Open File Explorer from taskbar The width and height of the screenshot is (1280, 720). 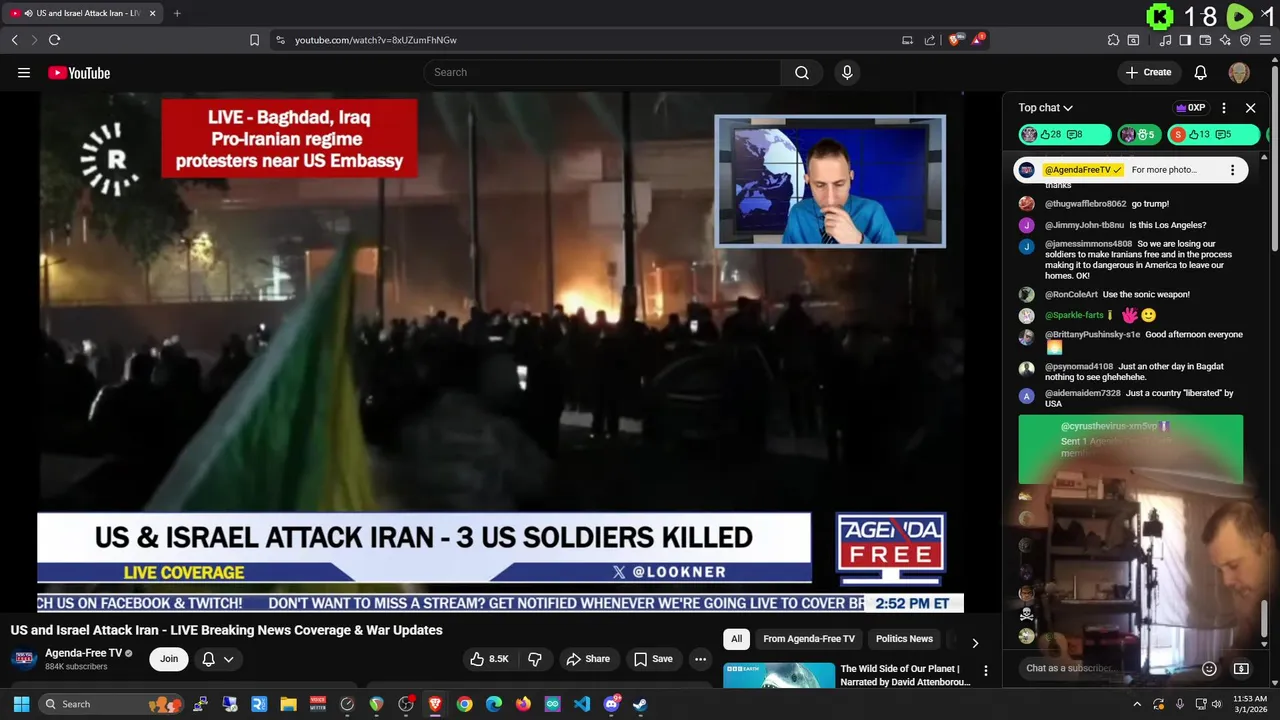[x=288, y=704]
